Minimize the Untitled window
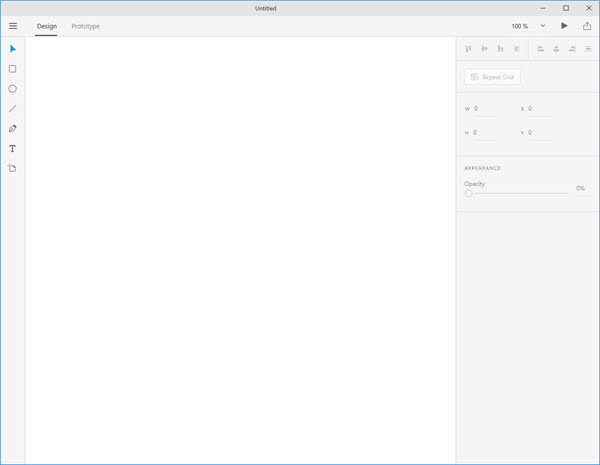Screen dimensions: 600x465 pos(543,8)
